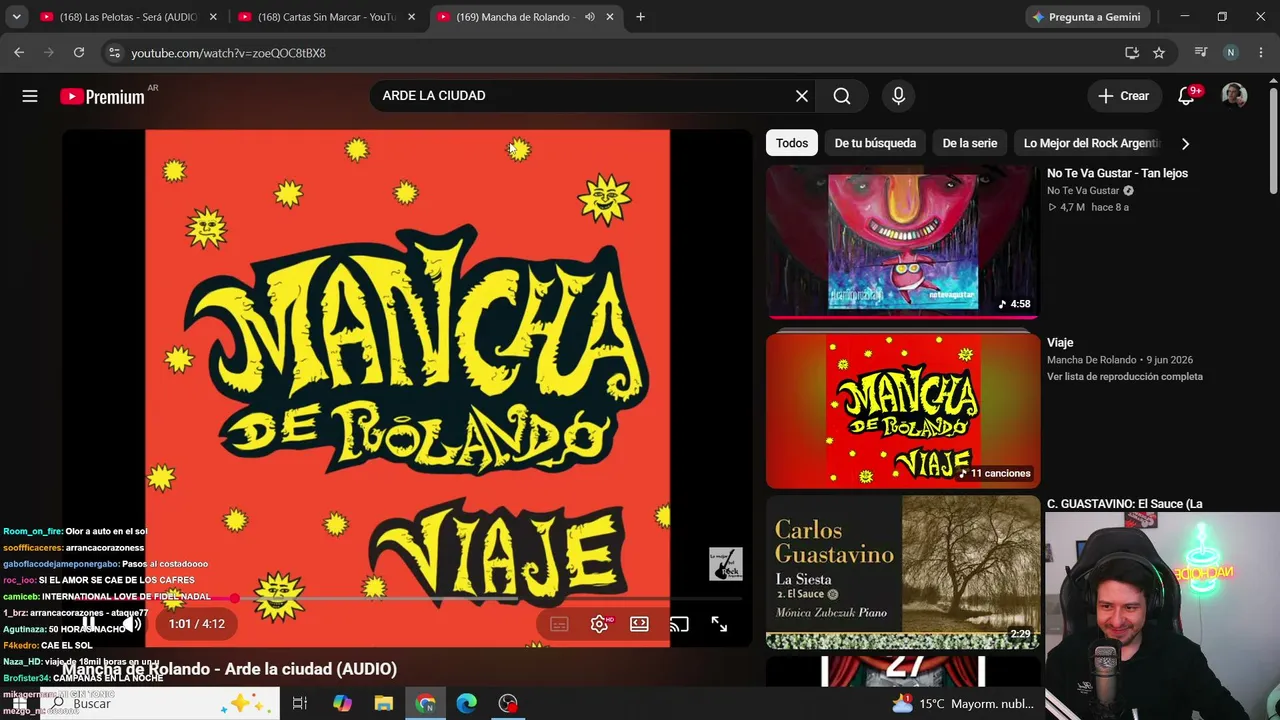Click the channel watermark on the video
1280x720 pixels.
click(726, 564)
